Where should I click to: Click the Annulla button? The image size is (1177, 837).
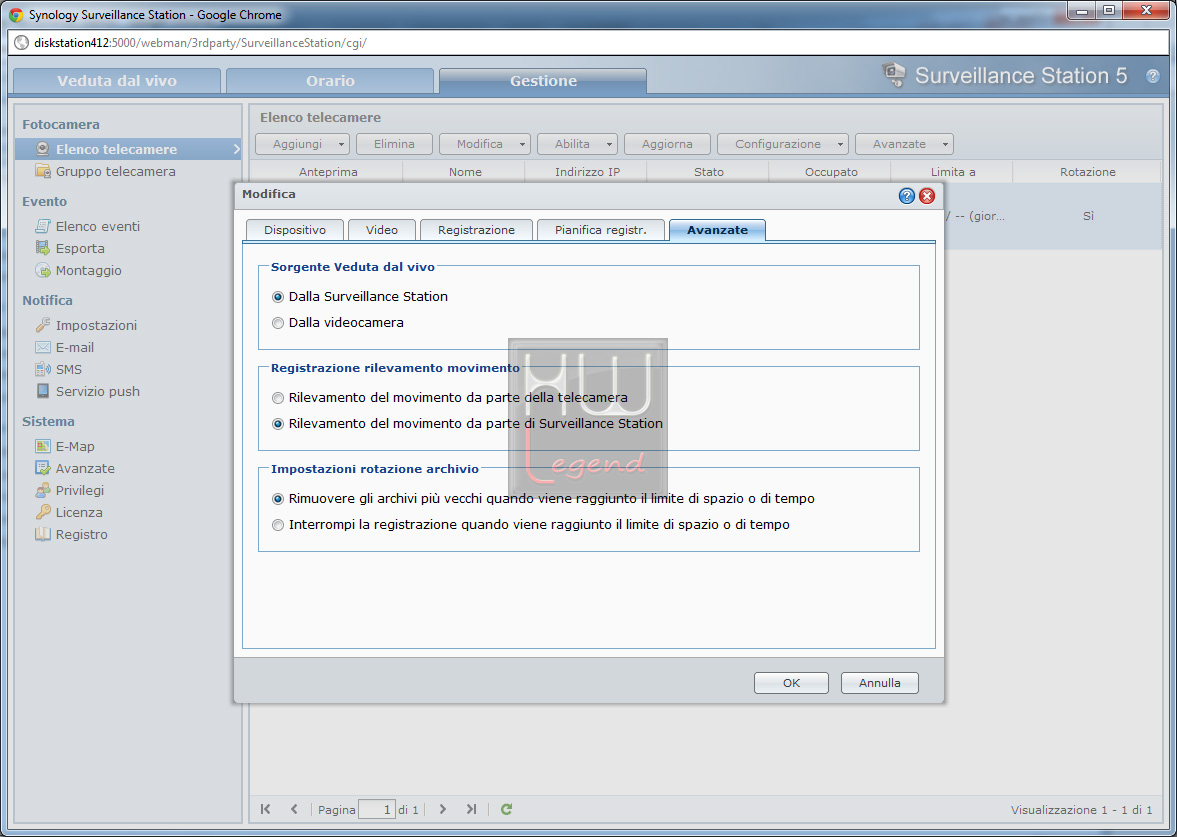[880, 683]
